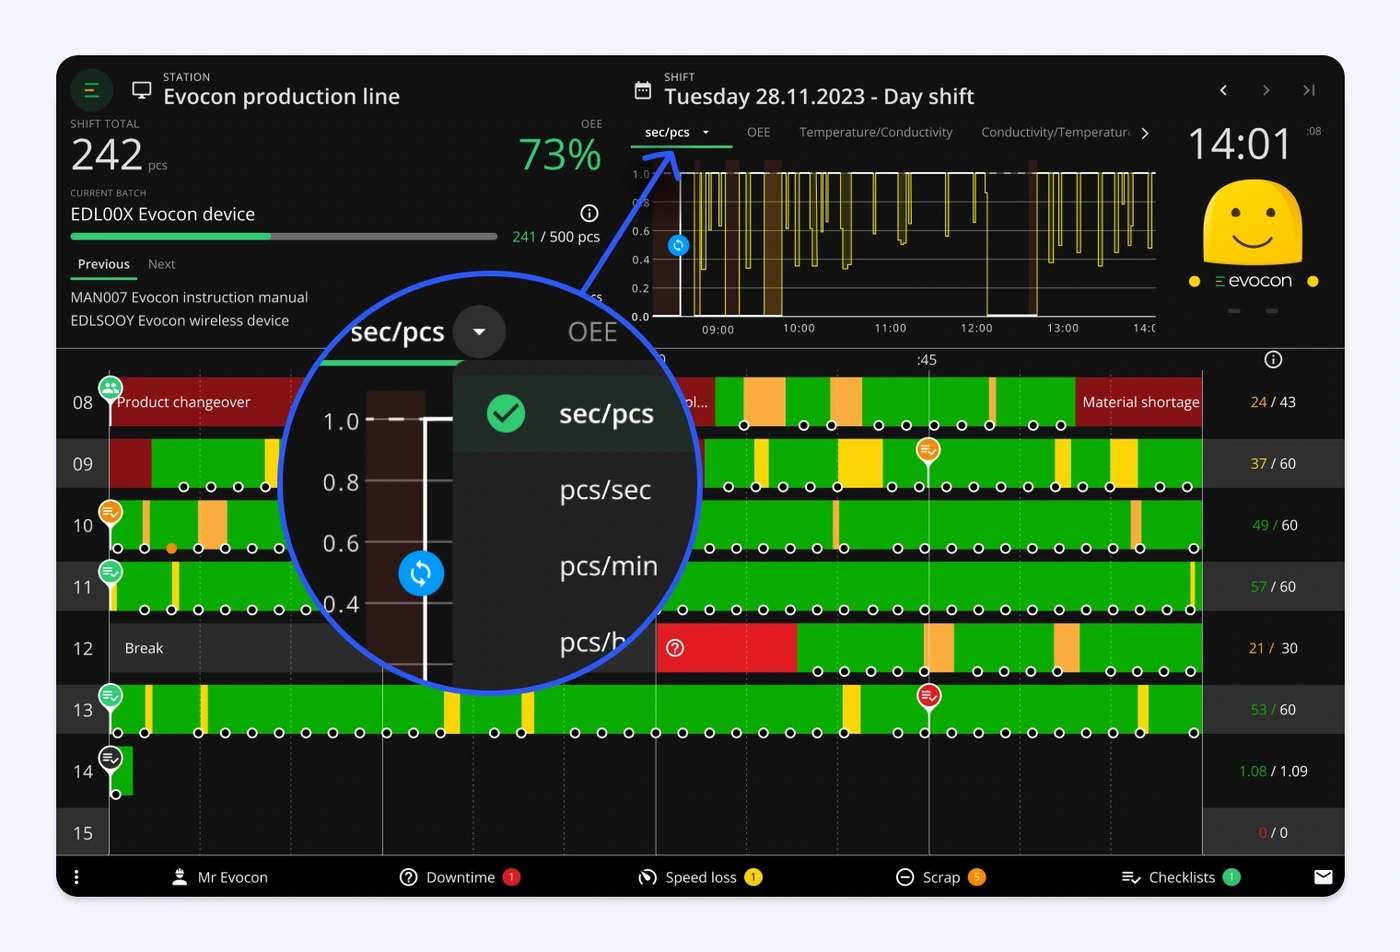Image resolution: width=1400 pixels, height=952 pixels.
Task: Open the green hamburger menu button
Action: [91, 91]
